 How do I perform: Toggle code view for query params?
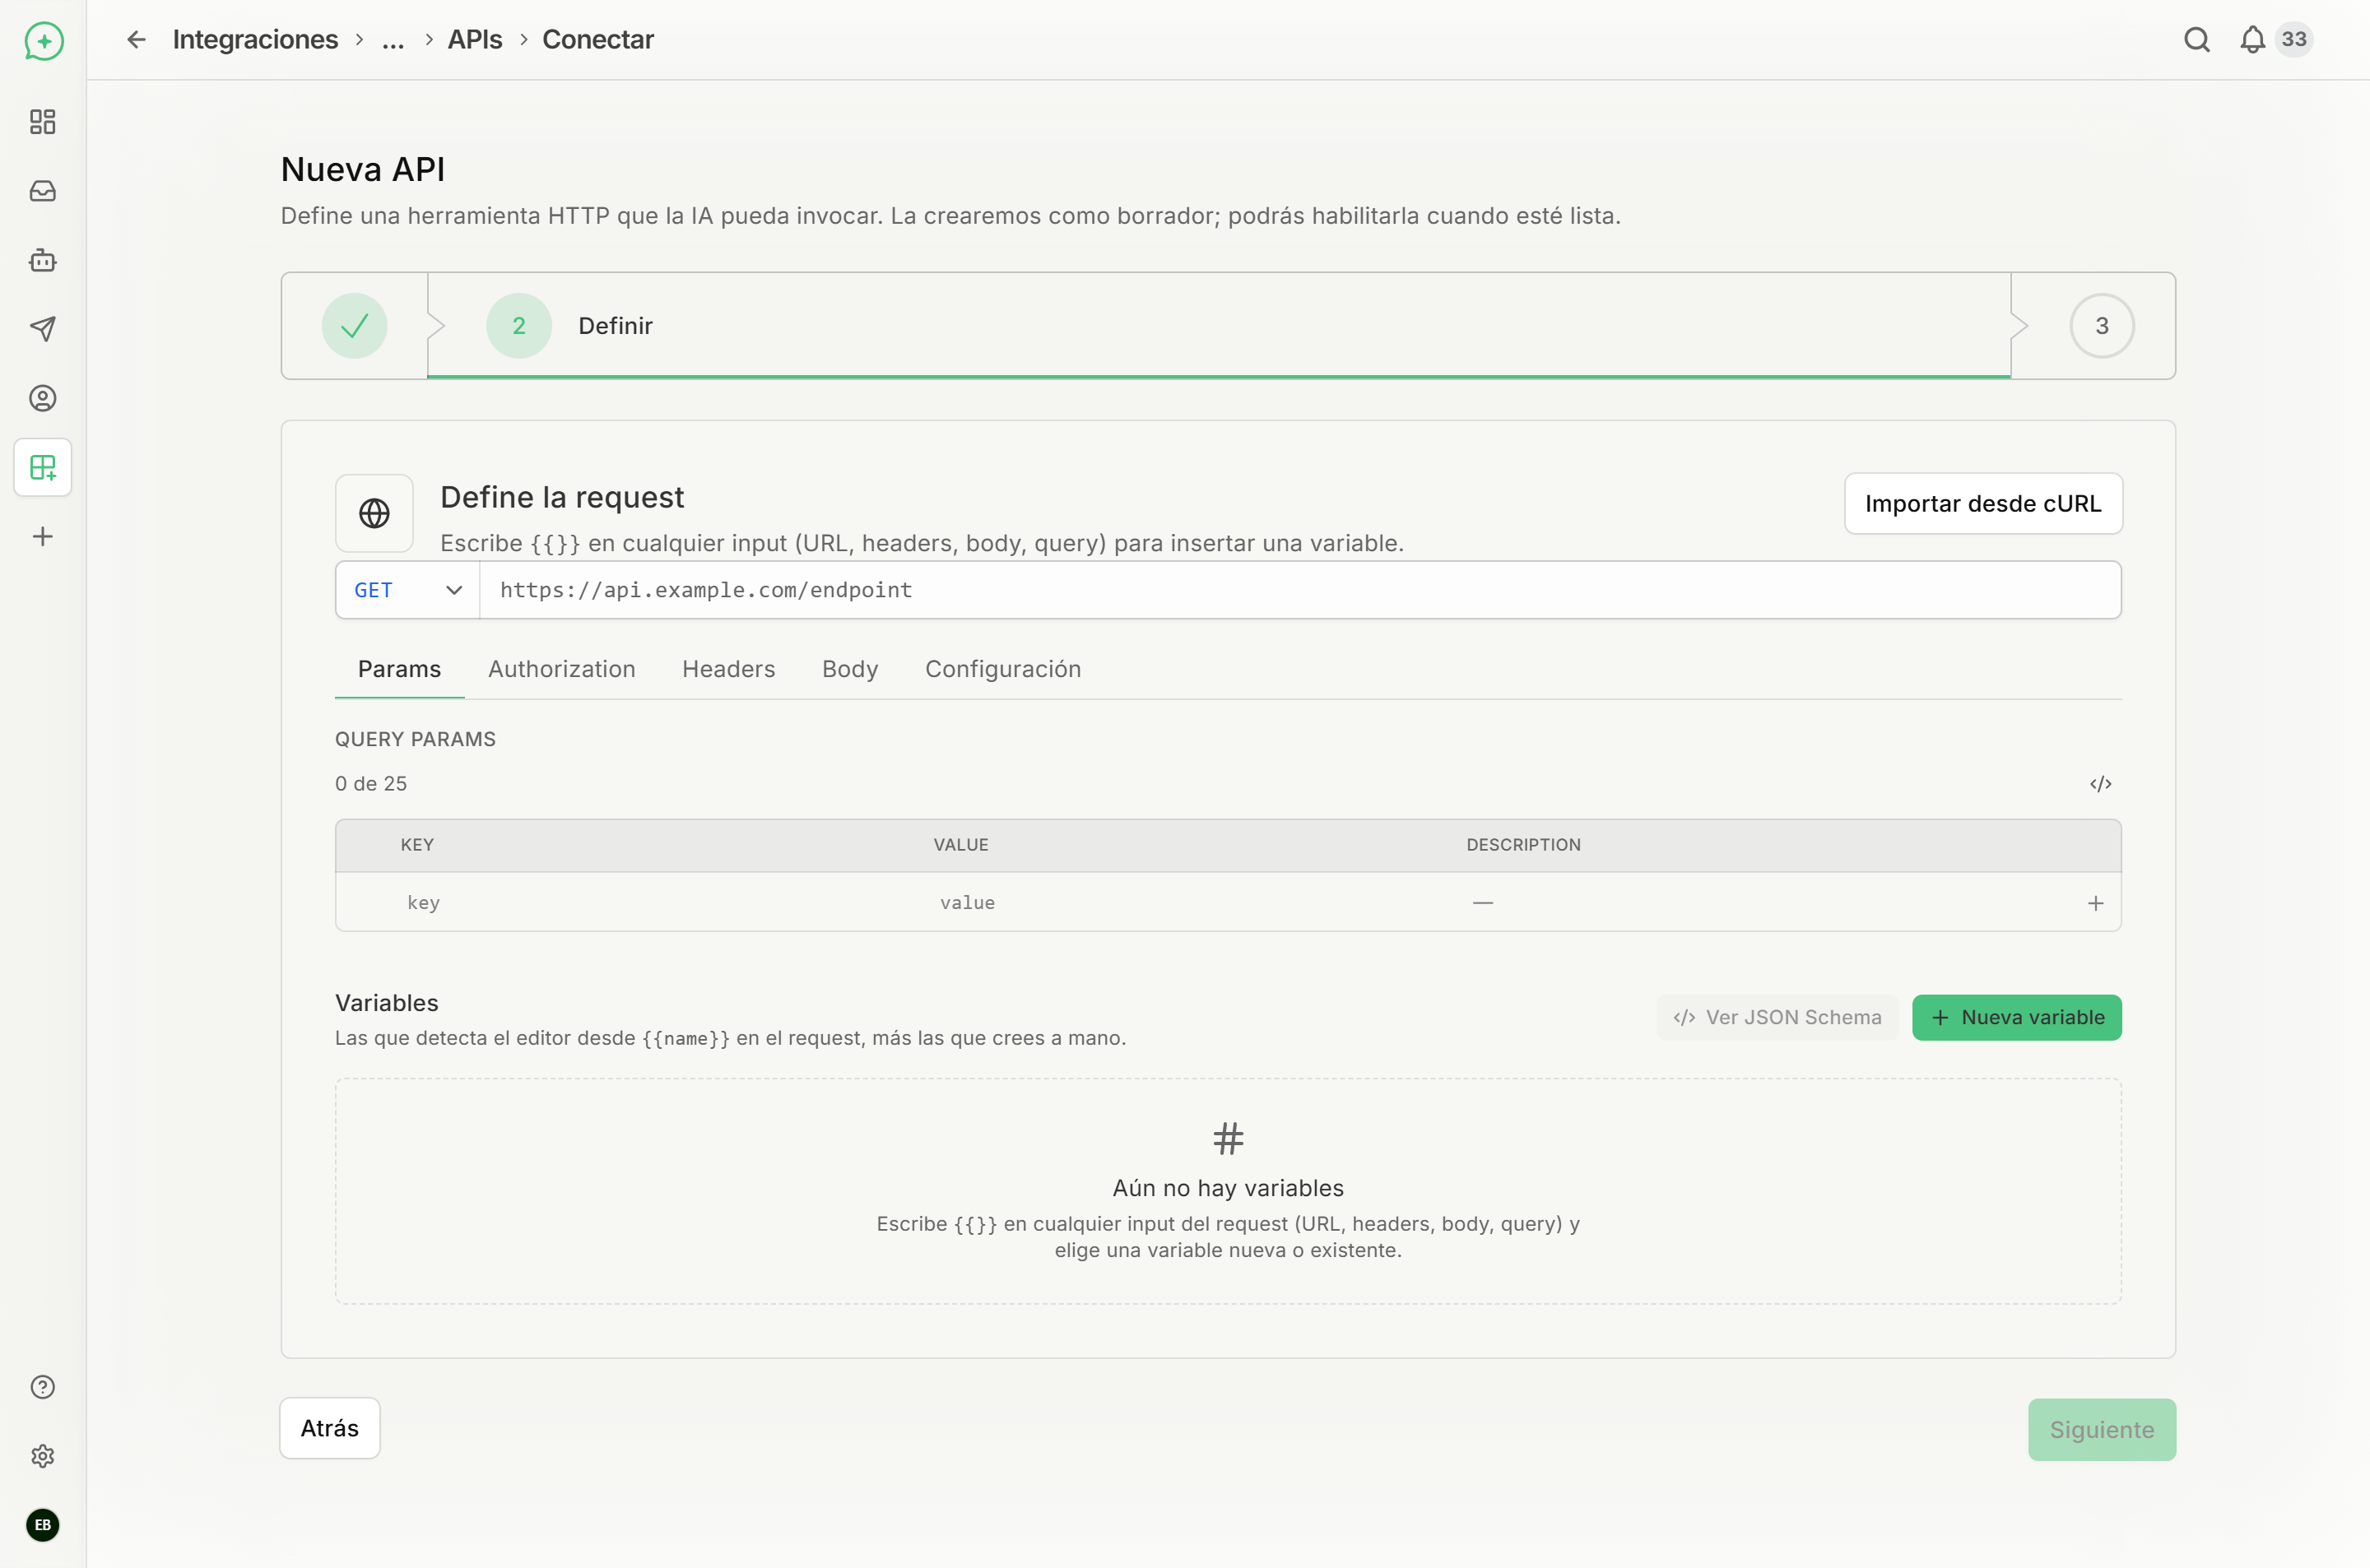coord(2100,784)
